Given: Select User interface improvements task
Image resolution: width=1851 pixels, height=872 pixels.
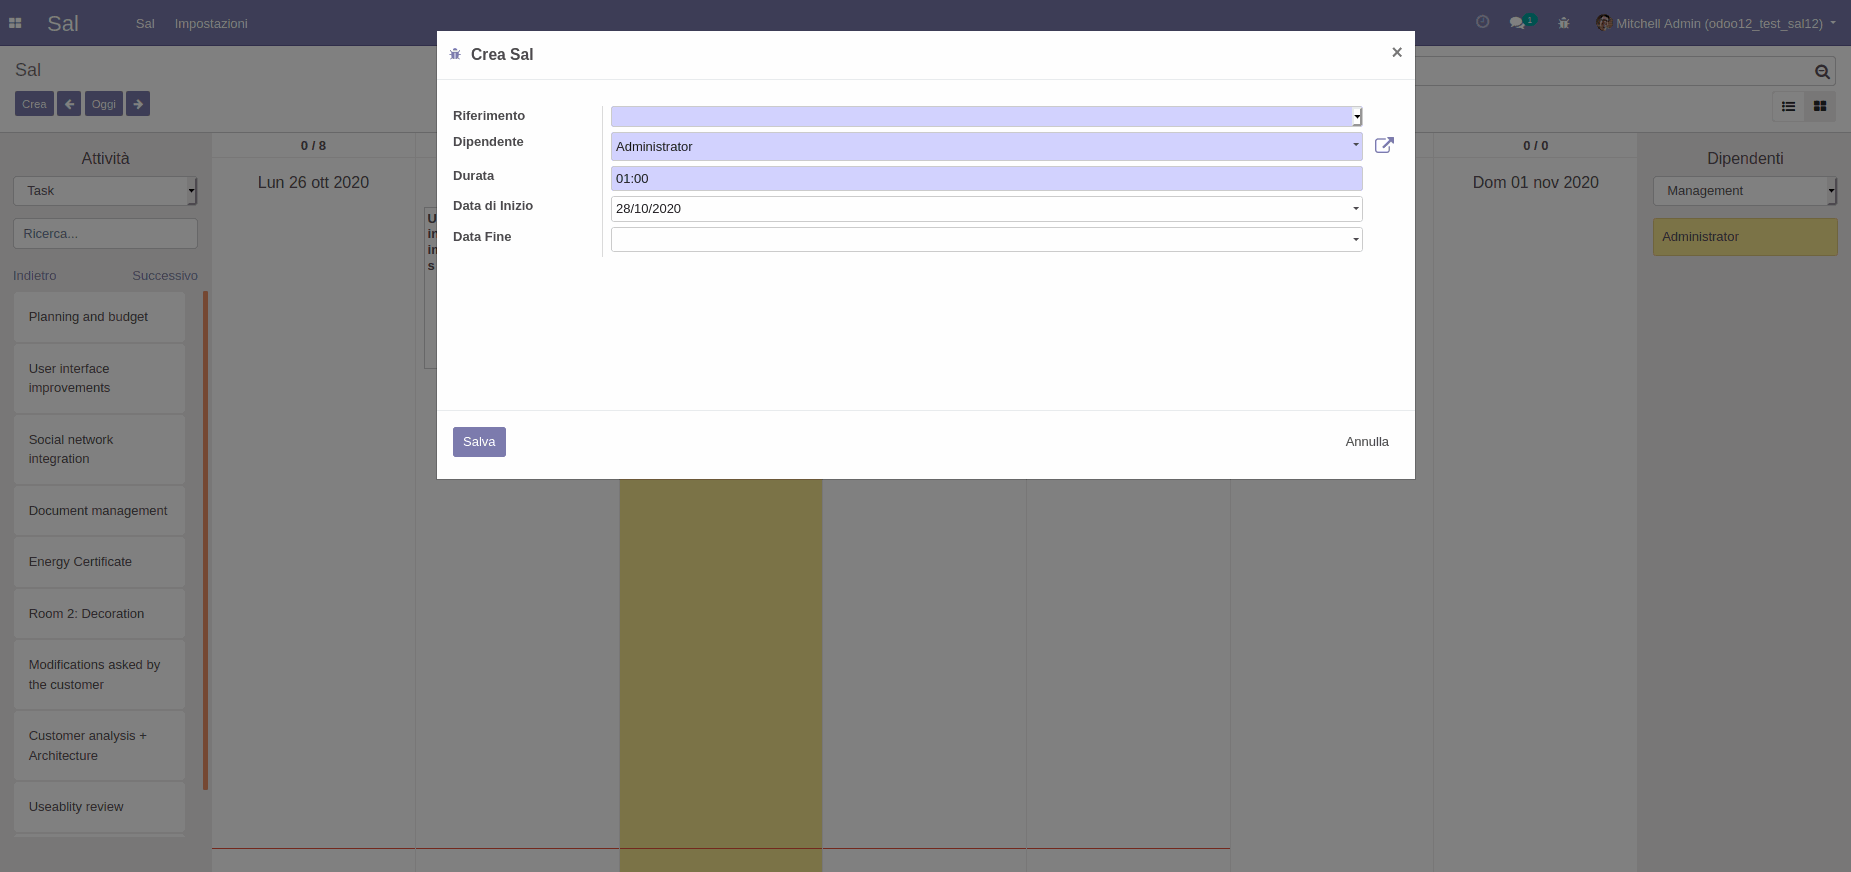Looking at the screenshot, I should coord(99,378).
